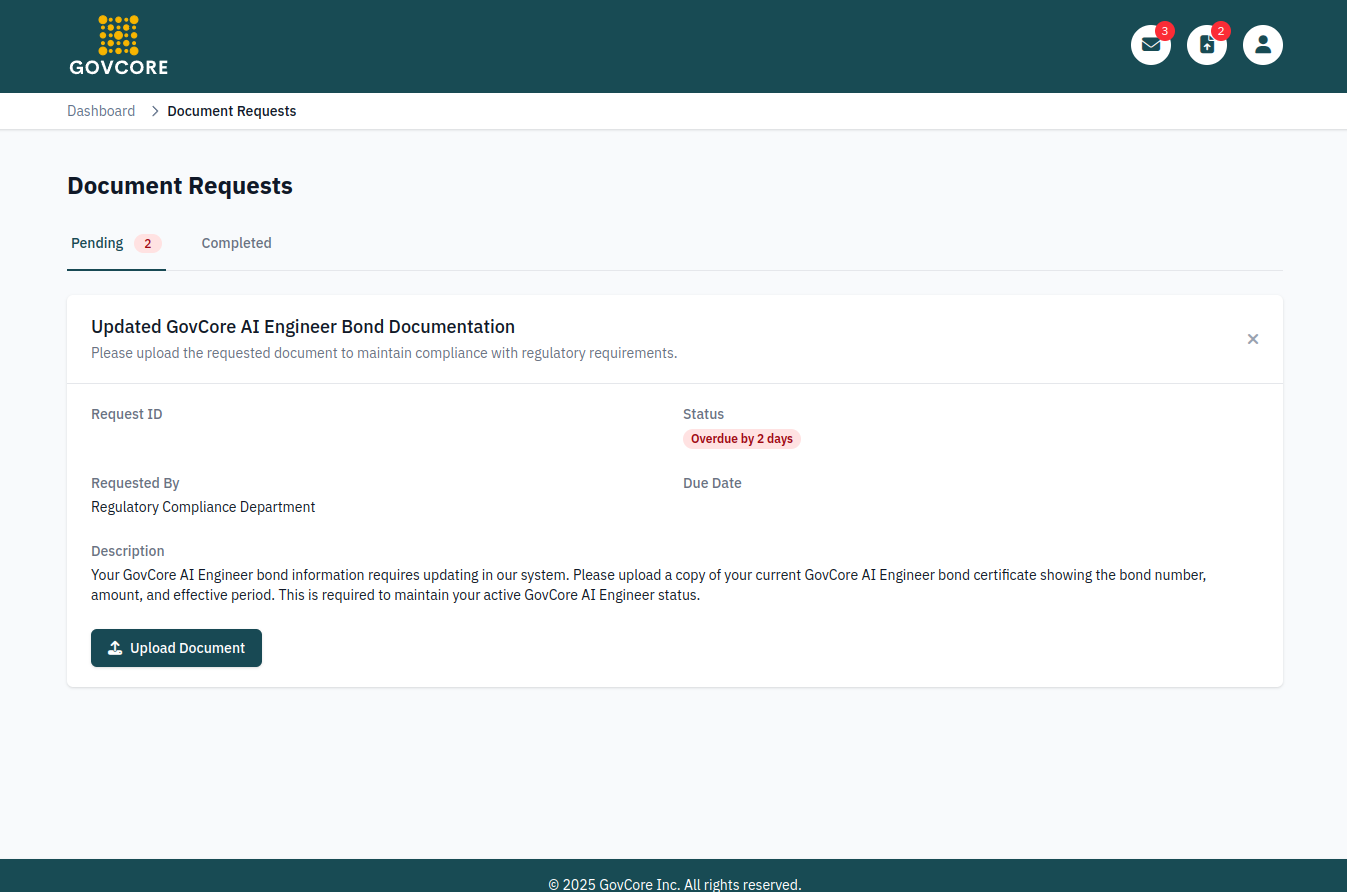The image size is (1347, 892).
Task: Open the mail inbox icon
Action: tap(1150, 45)
